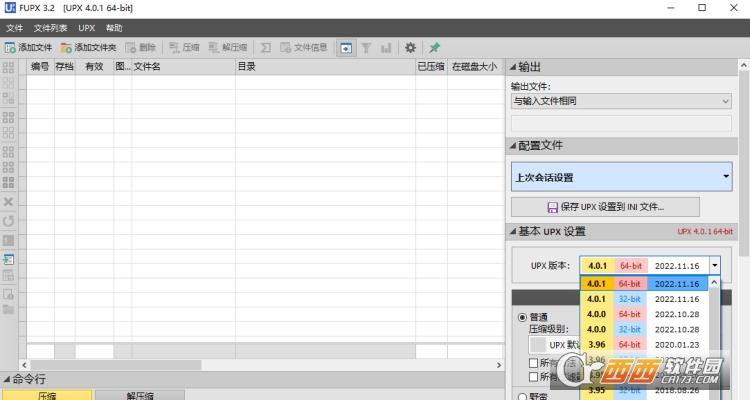Click the red UPX 4.0.1 64-bit label
This screenshot has height=400, width=750.
705,232
